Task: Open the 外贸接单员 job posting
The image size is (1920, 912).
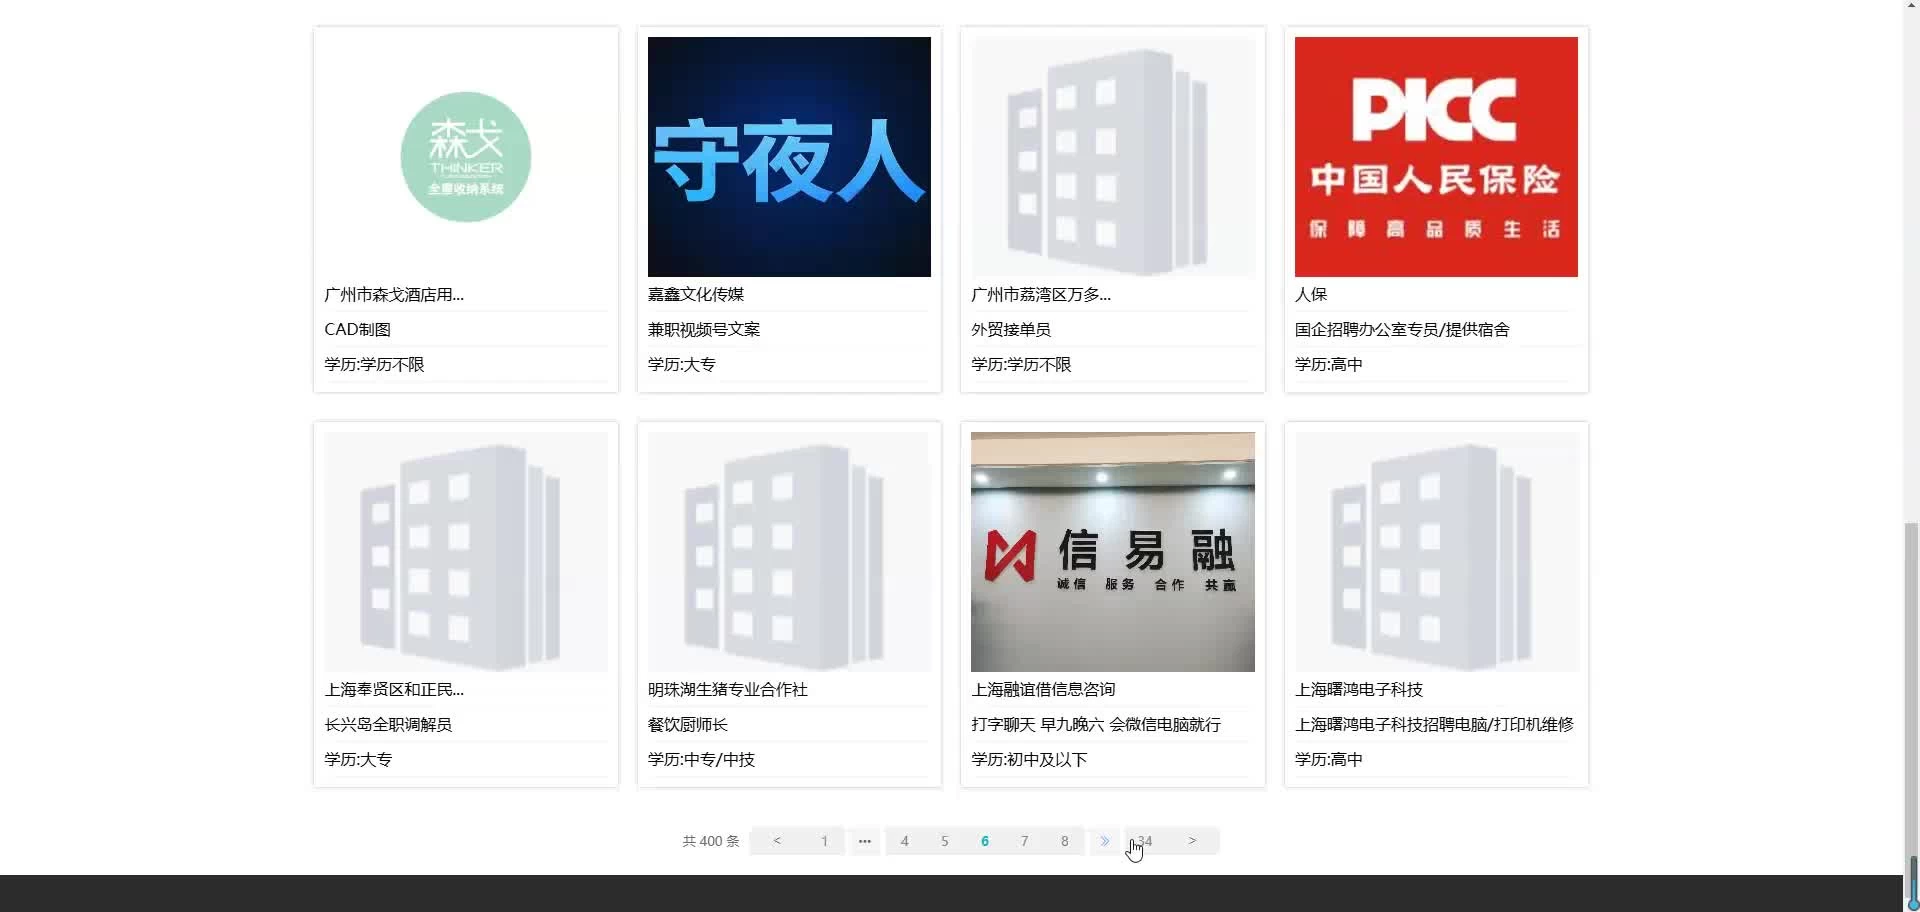Action: tap(1011, 329)
